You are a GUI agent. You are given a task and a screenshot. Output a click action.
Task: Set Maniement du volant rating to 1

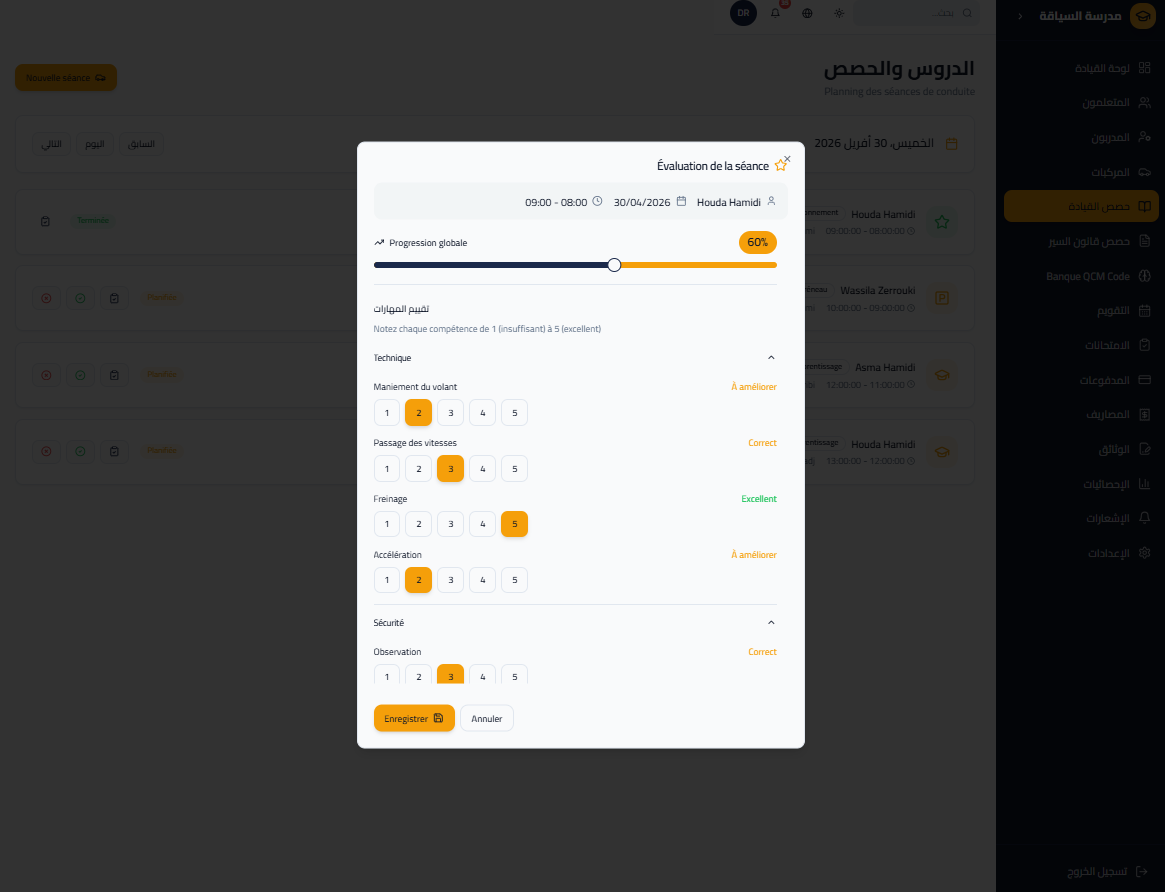[x=386, y=413]
